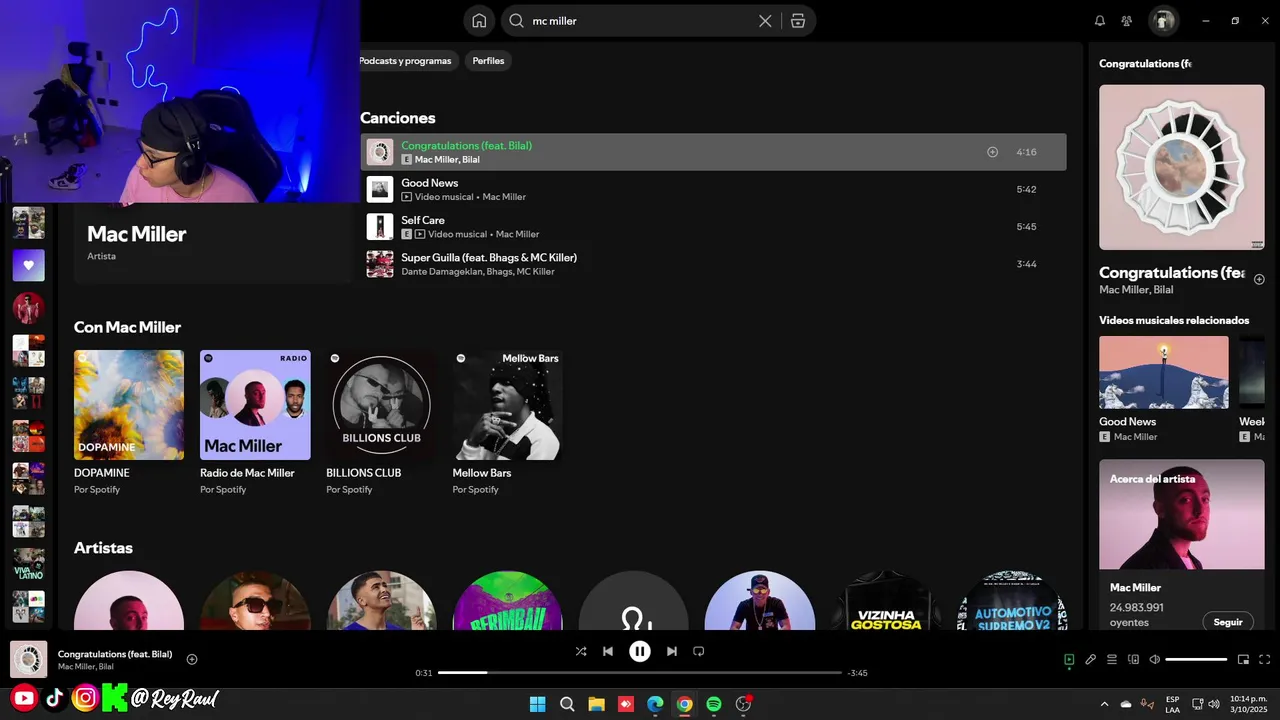Open the profile avatar menu
The height and width of the screenshot is (720, 1280).
click(1163, 21)
